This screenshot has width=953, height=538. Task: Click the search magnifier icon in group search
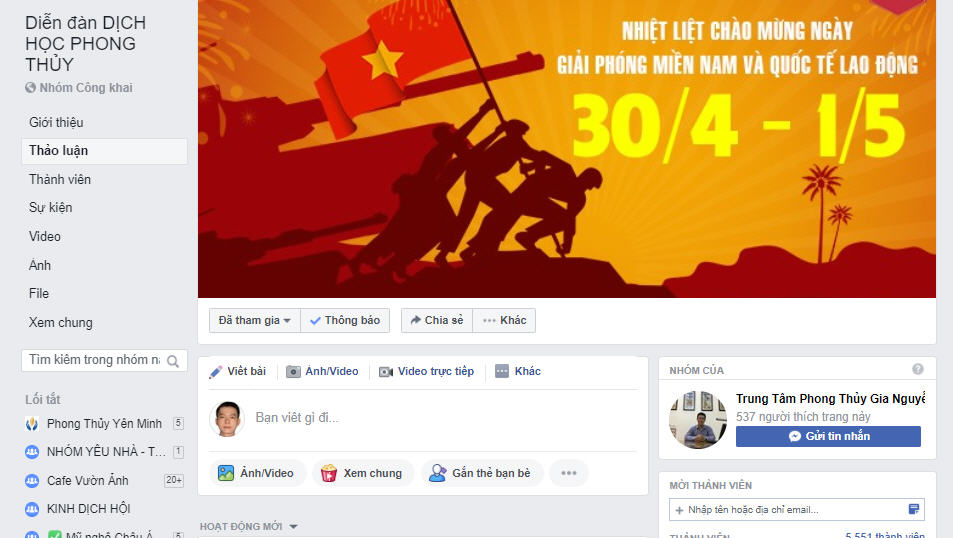click(173, 361)
